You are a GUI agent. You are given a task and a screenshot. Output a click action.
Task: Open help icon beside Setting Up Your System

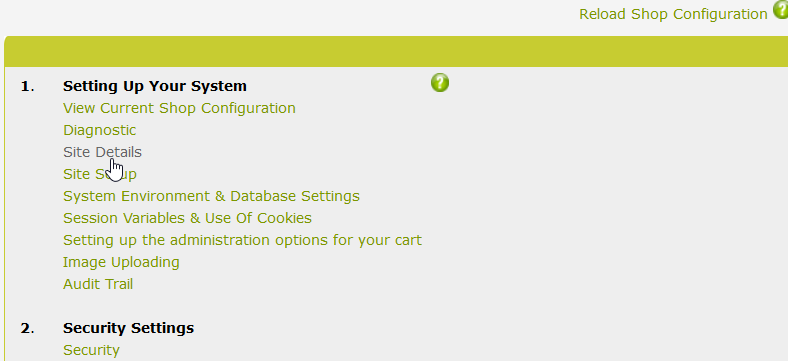440,82
